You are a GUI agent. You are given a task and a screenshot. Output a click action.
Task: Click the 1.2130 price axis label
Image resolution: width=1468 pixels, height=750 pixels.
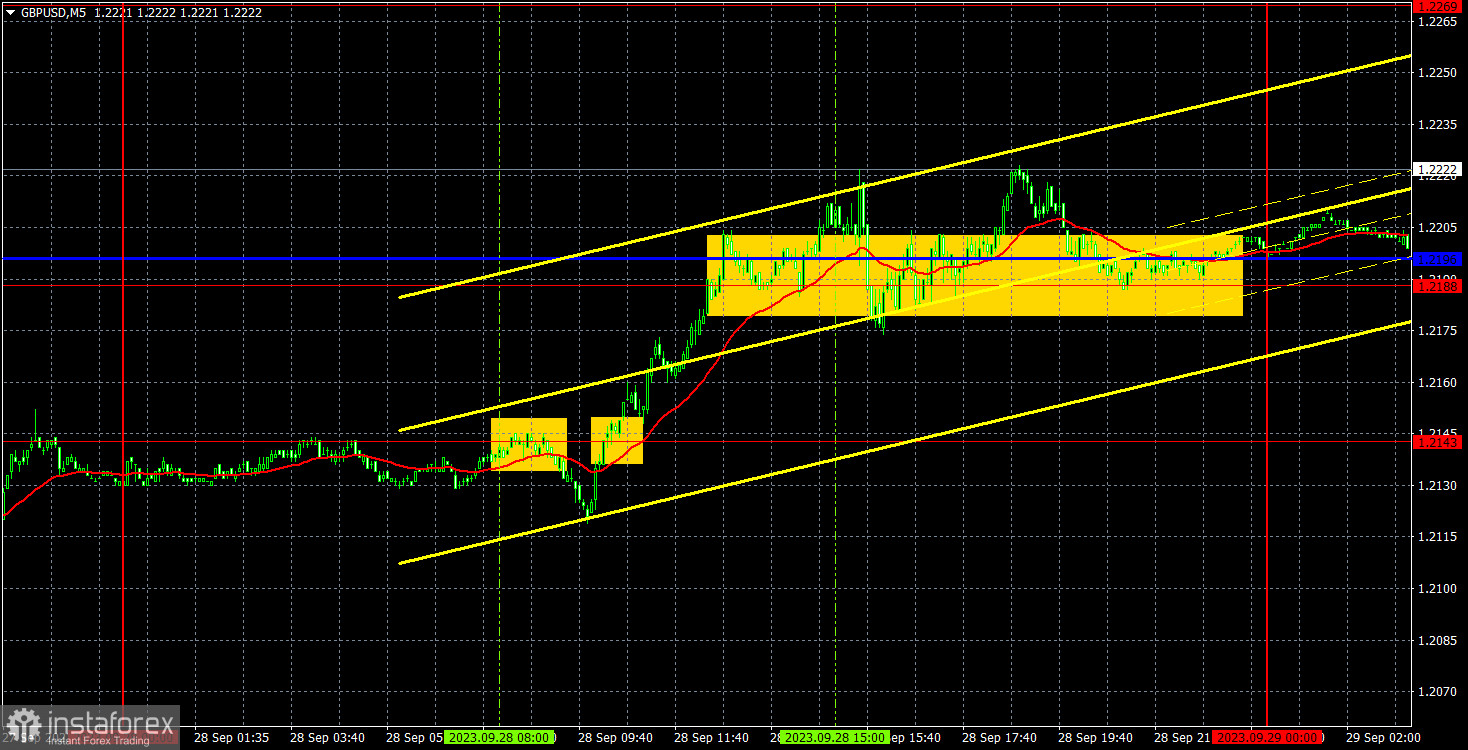(1436, 485)
